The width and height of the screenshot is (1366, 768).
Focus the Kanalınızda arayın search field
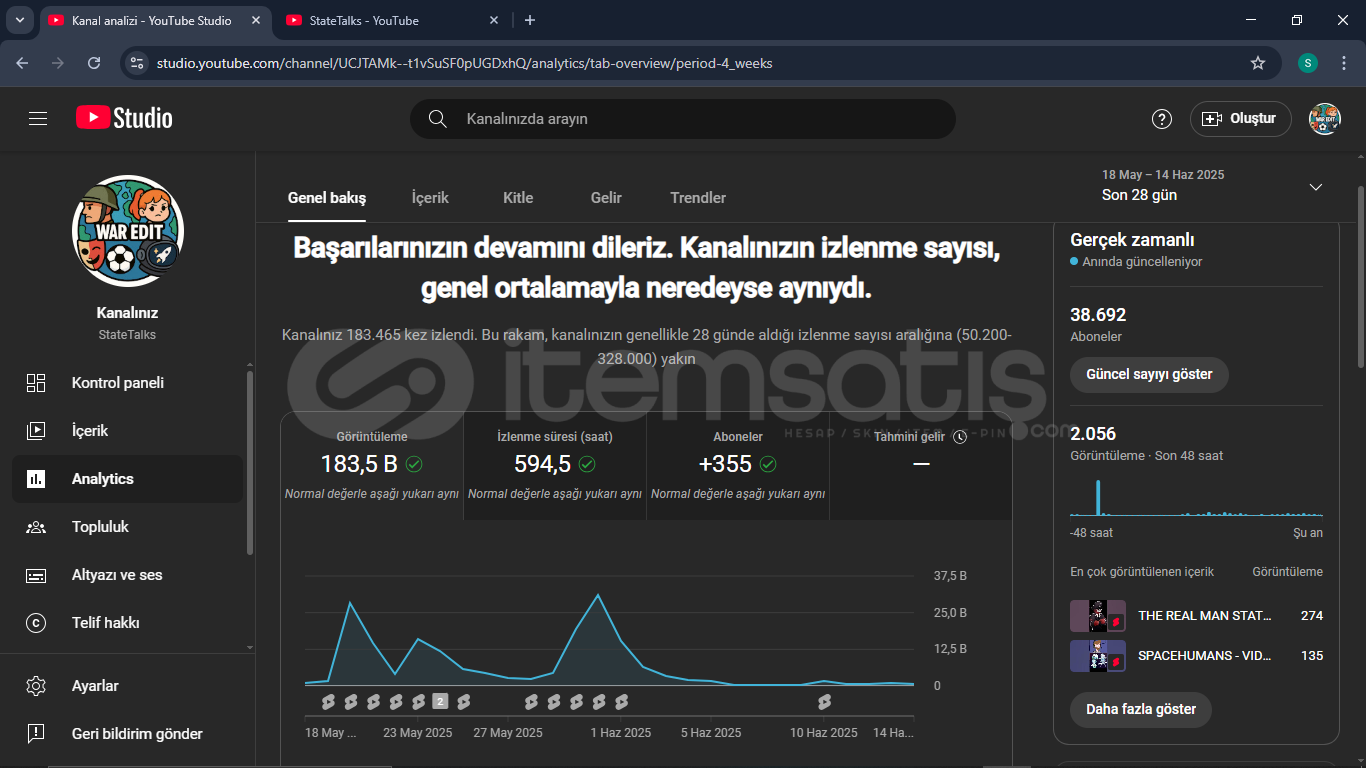tap(683, 119)
